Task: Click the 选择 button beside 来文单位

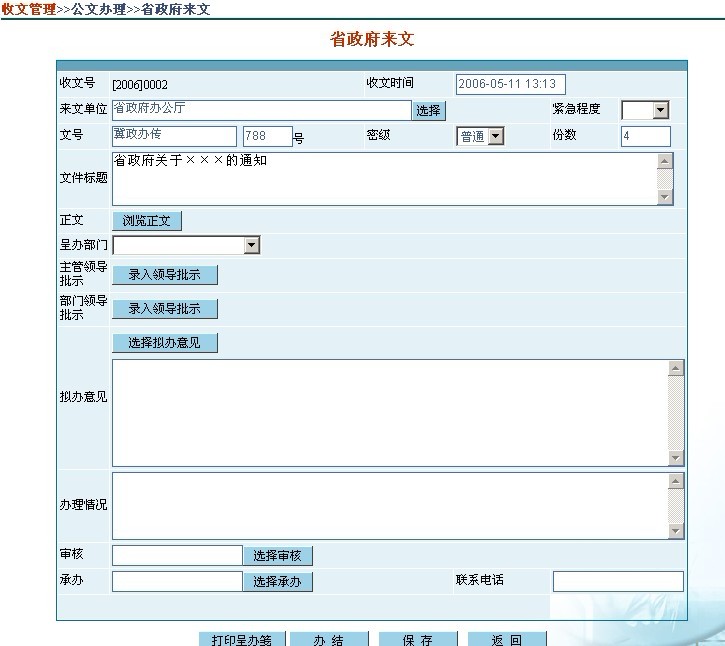Action: click(x=429, y=111)
